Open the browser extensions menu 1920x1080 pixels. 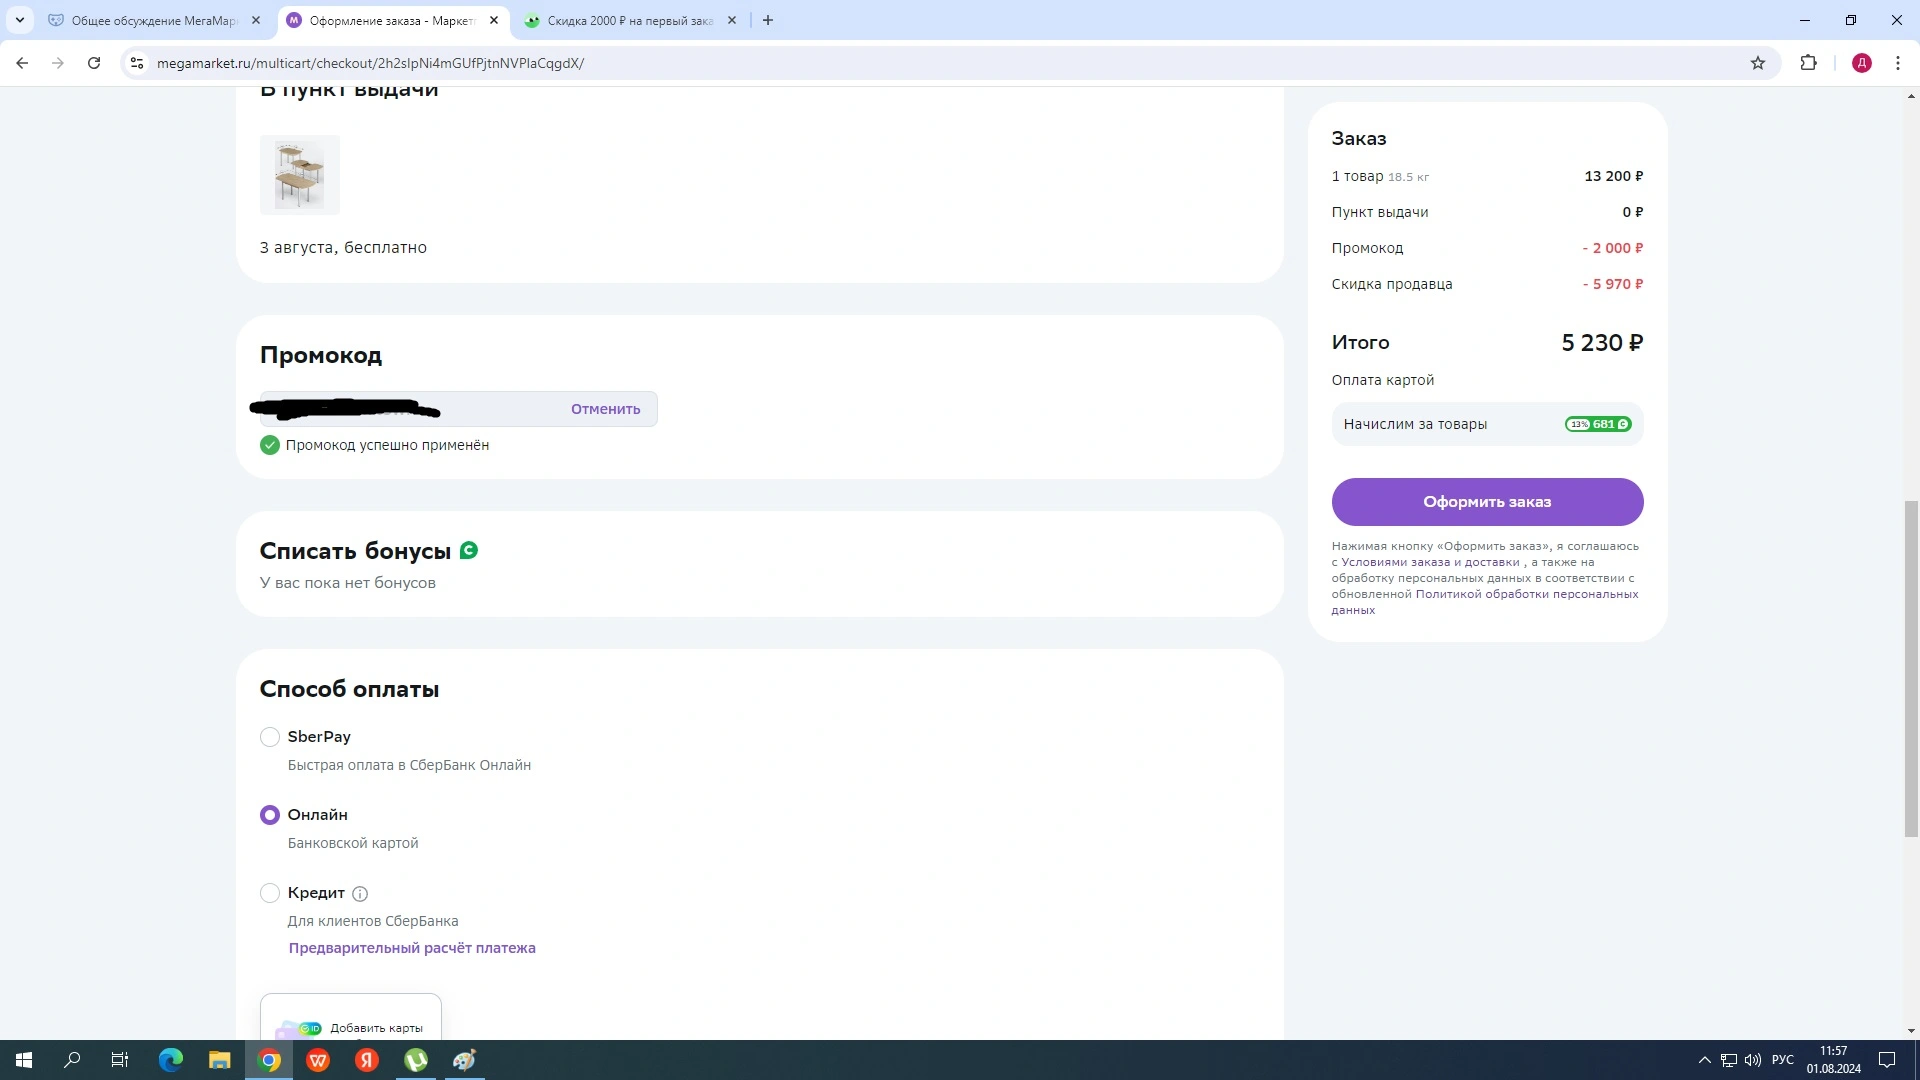coord(1808,63)
